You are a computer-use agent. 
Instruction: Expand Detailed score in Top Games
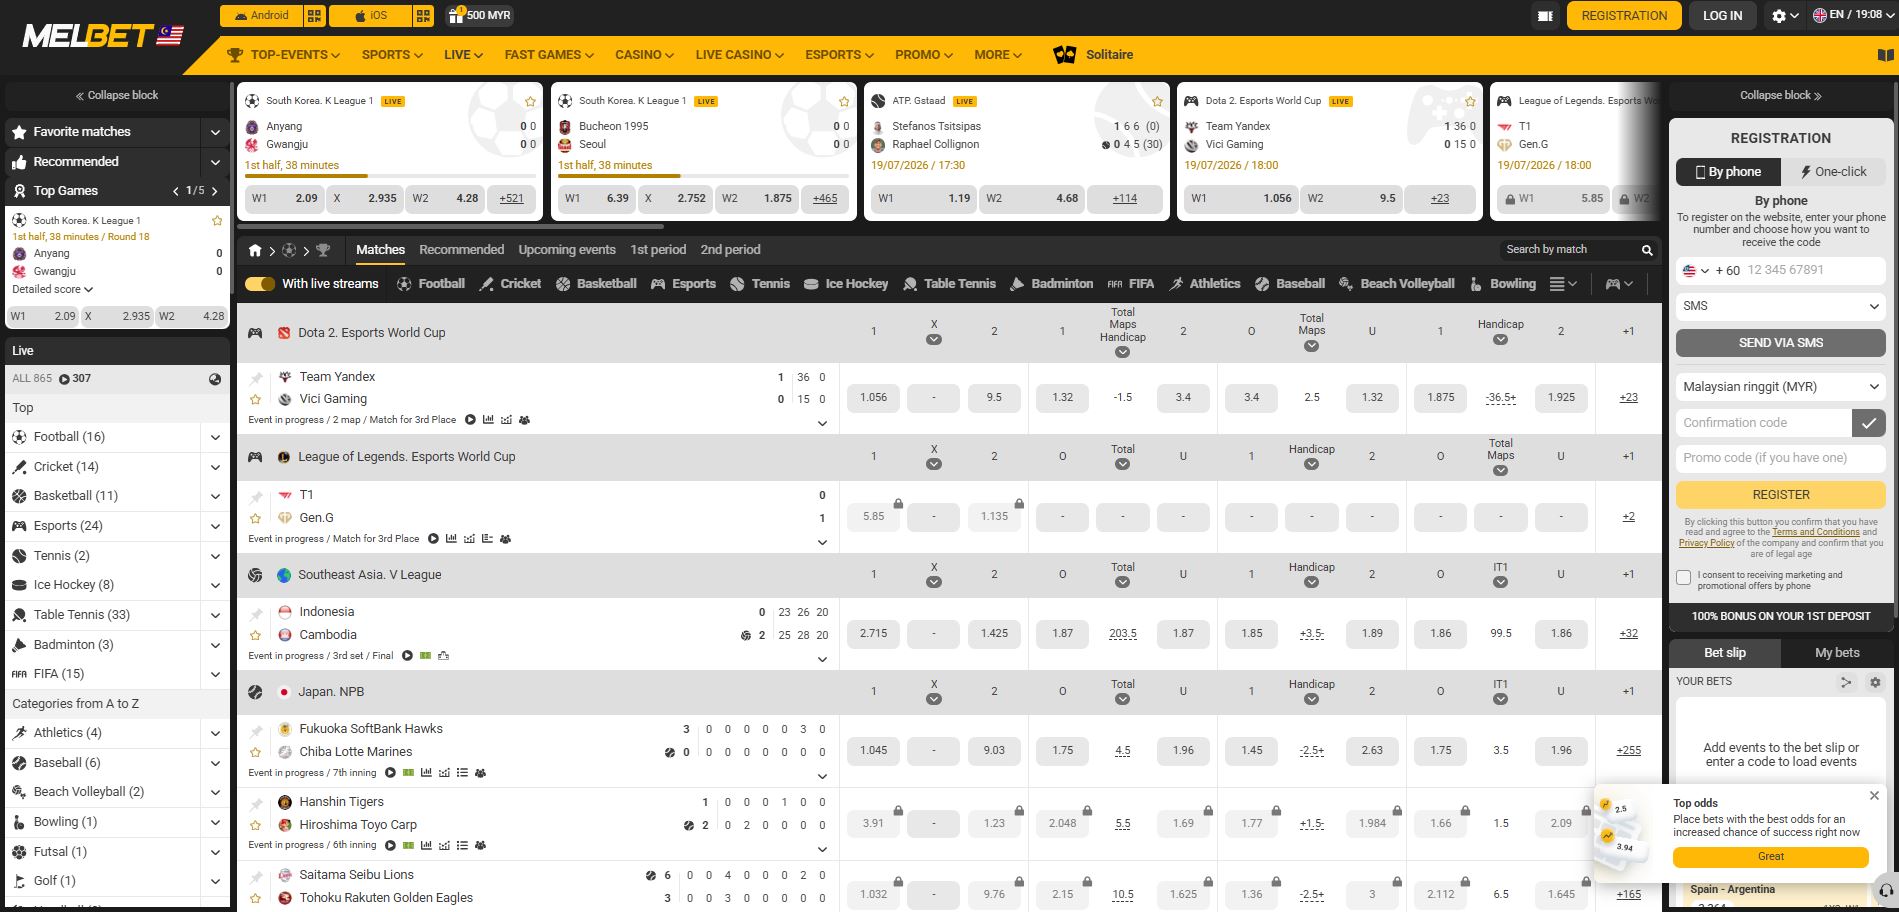(52, 289)
